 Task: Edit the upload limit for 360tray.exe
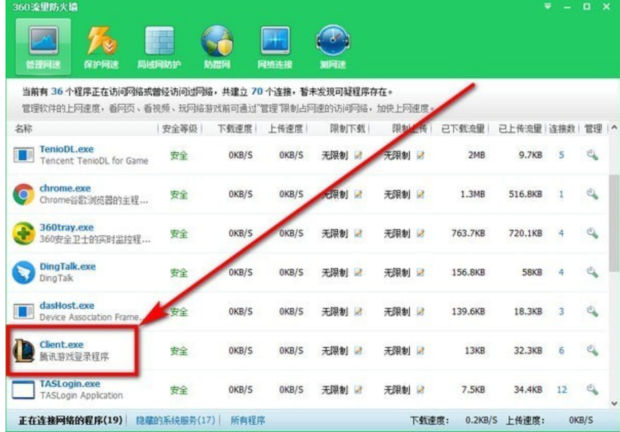click(420, 234)
